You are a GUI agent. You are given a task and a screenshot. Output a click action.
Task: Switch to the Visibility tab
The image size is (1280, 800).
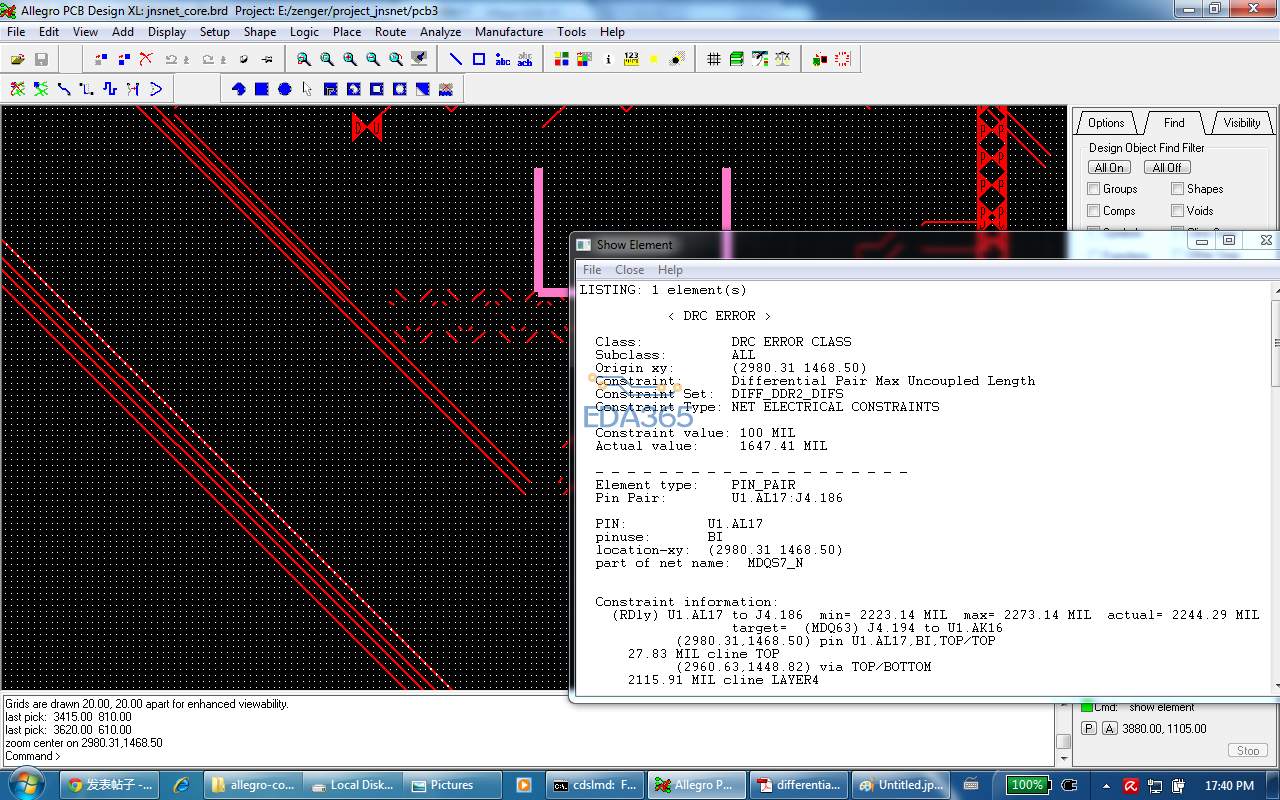1242,123
